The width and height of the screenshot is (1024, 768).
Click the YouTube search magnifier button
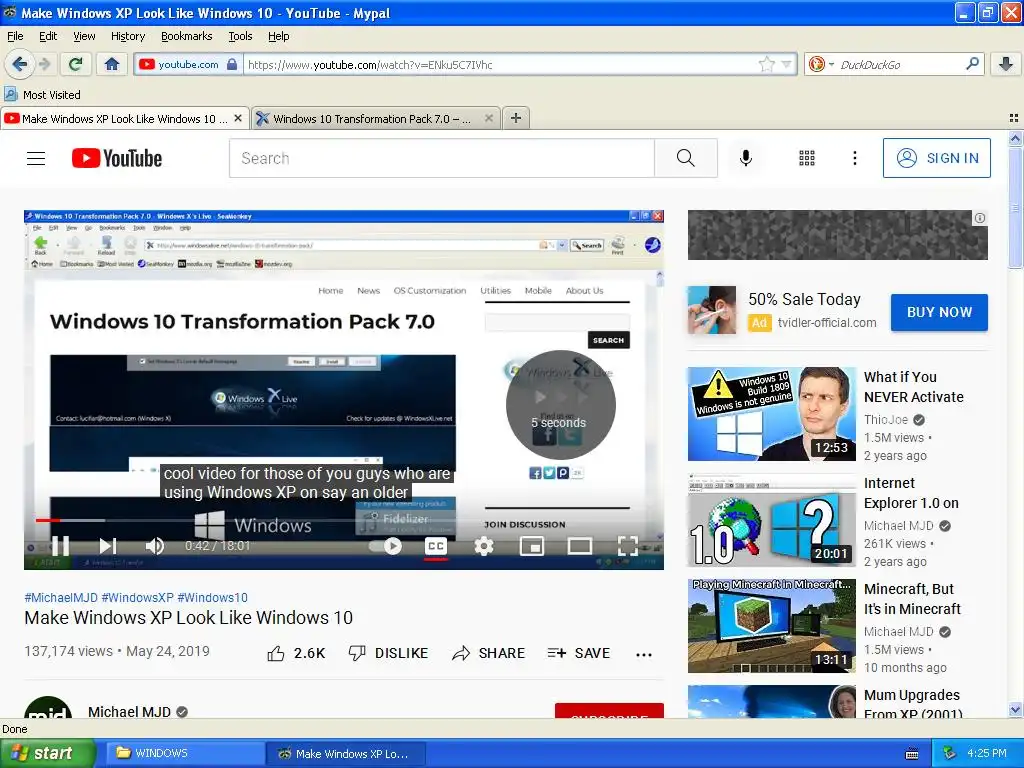[686, 158]
